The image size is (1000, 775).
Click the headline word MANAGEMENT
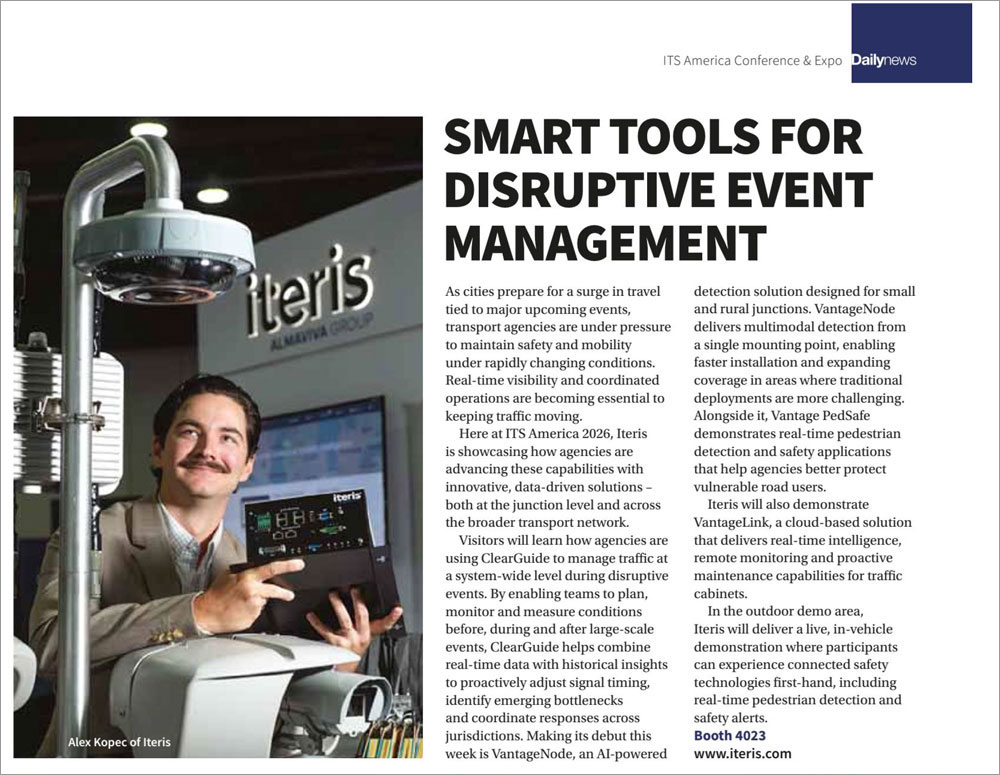(605, 243)
